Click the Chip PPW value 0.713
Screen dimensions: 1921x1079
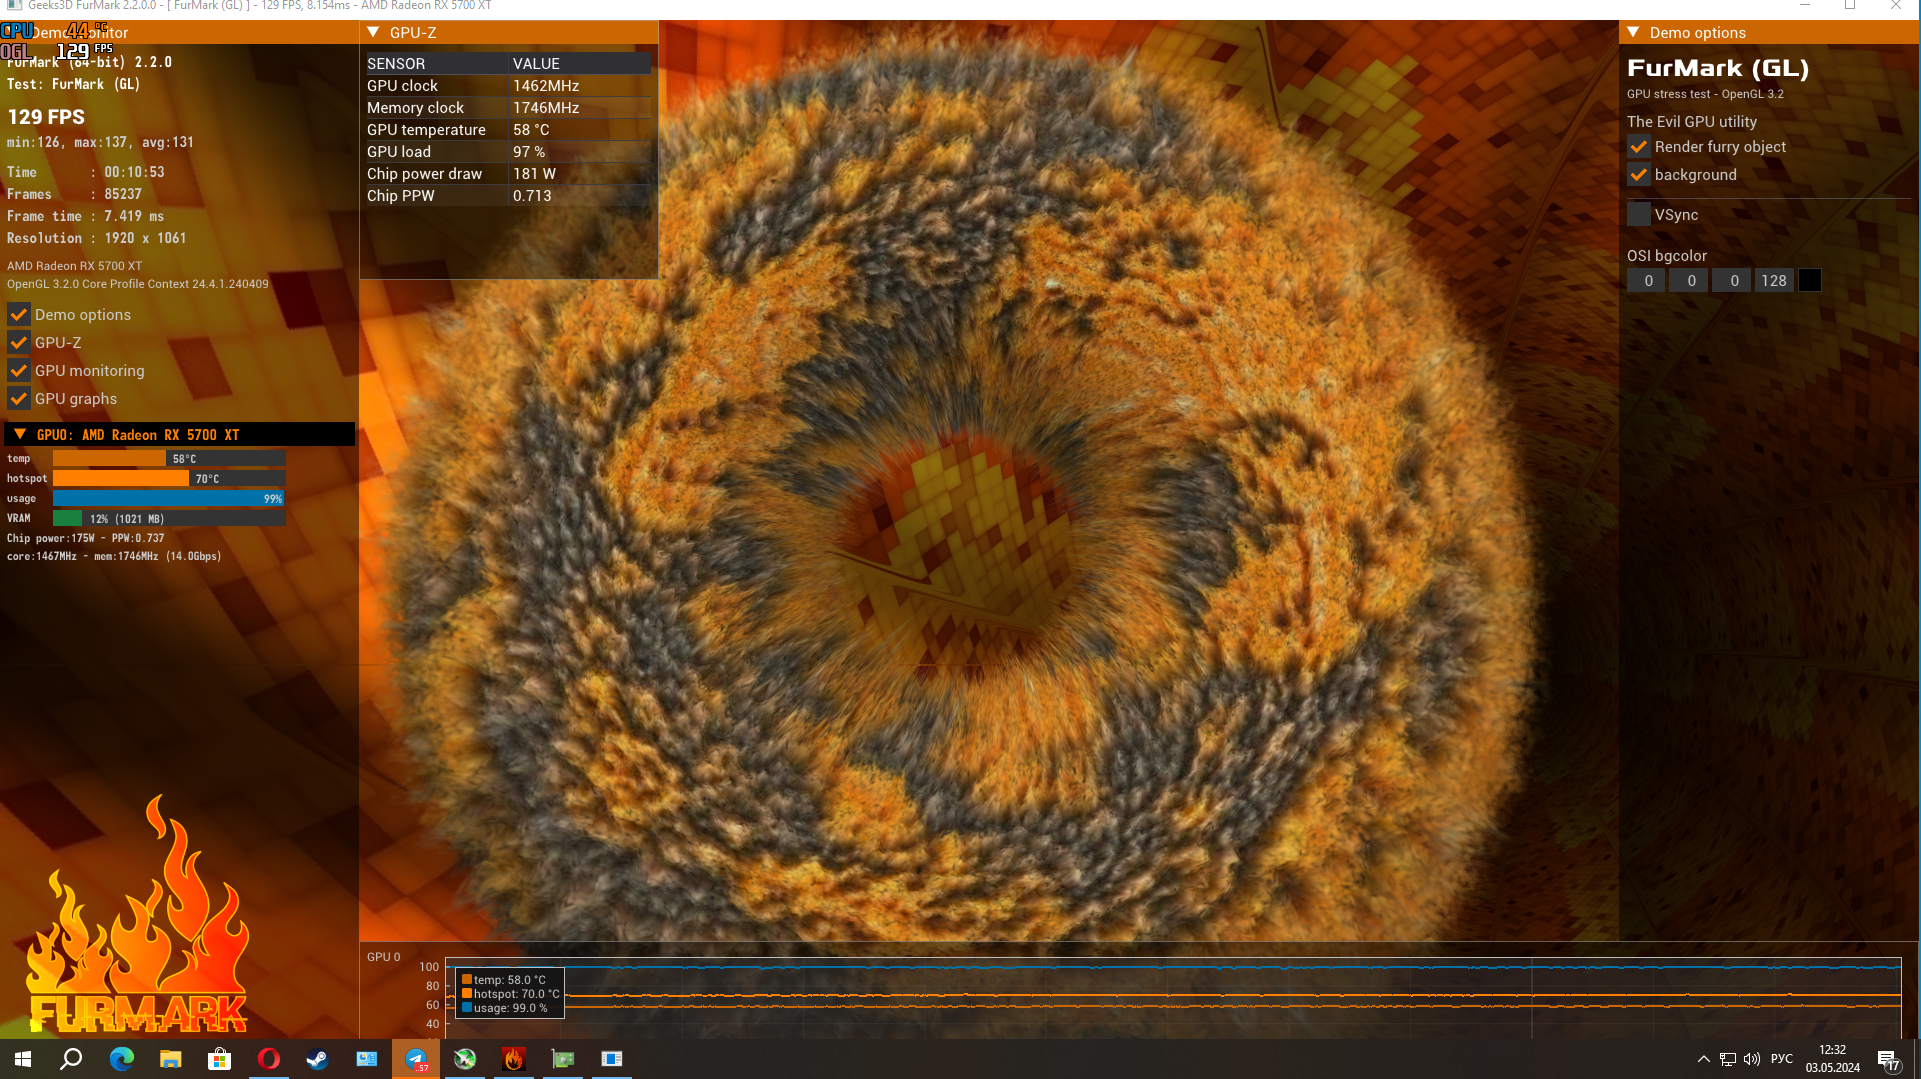pyautogui.click(x=532, y=196)
